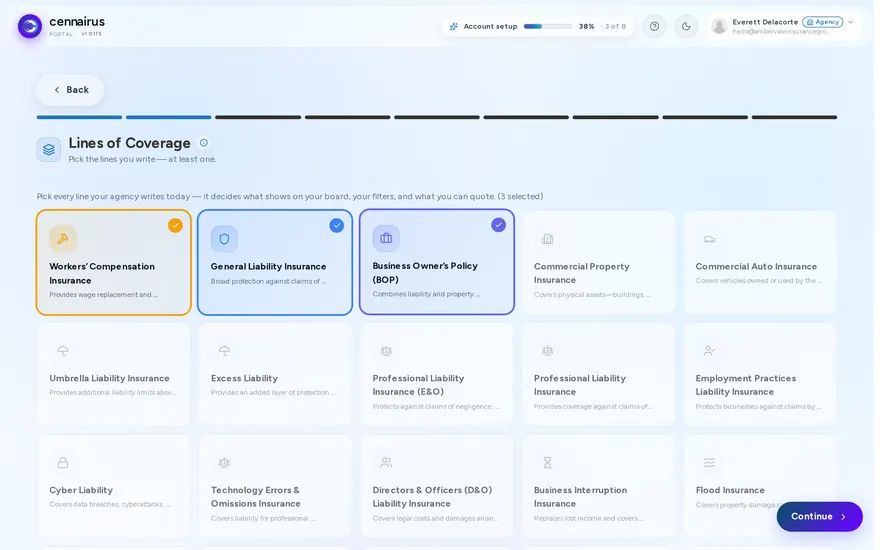Viewport: 880px width, 550px height.
Task: Uncheck Workers' Compensation Insurance checkmark
Action: tap(177, 227)
